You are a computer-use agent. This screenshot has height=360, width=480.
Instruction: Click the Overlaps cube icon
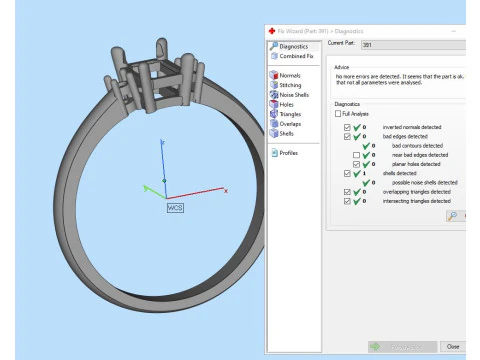pos(274,124)
